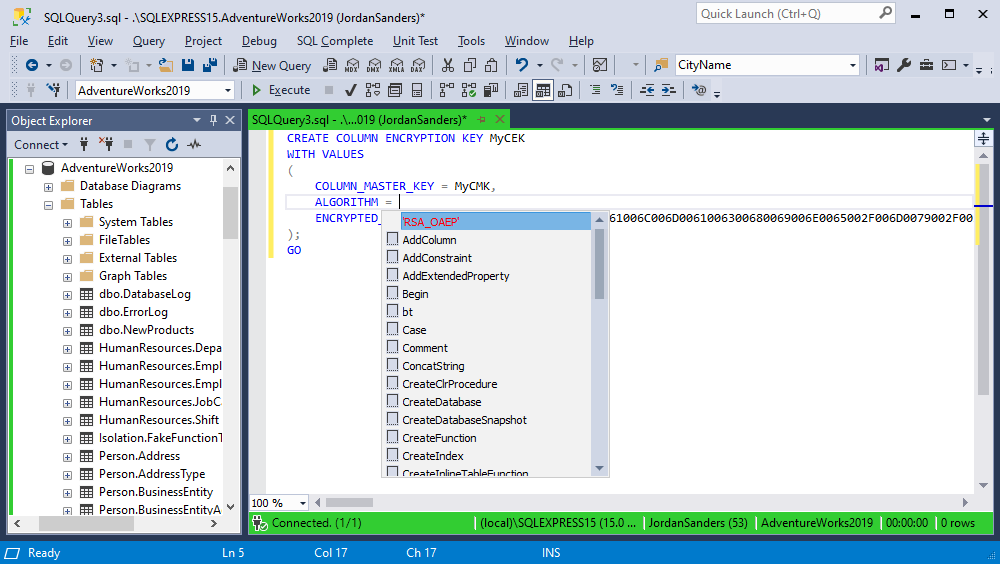Navigate backward with the blue back arrow
The height and width of the screenshot is (564, 1000).
pyautogui.click(x=31, y=65)
